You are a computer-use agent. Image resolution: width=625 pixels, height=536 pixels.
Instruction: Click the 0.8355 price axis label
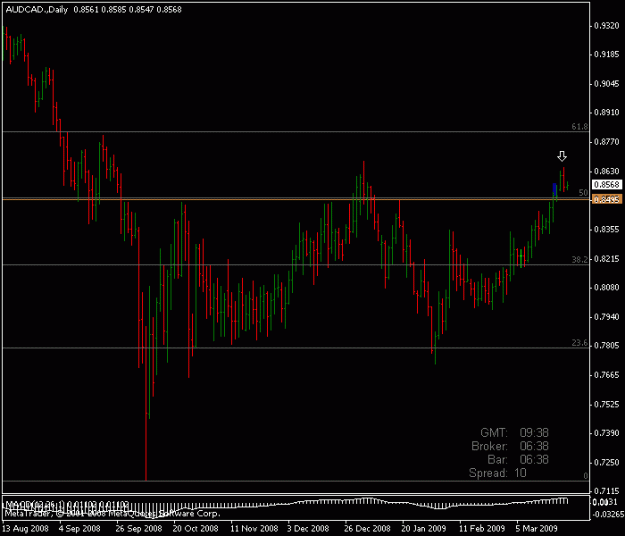[607, 230]
